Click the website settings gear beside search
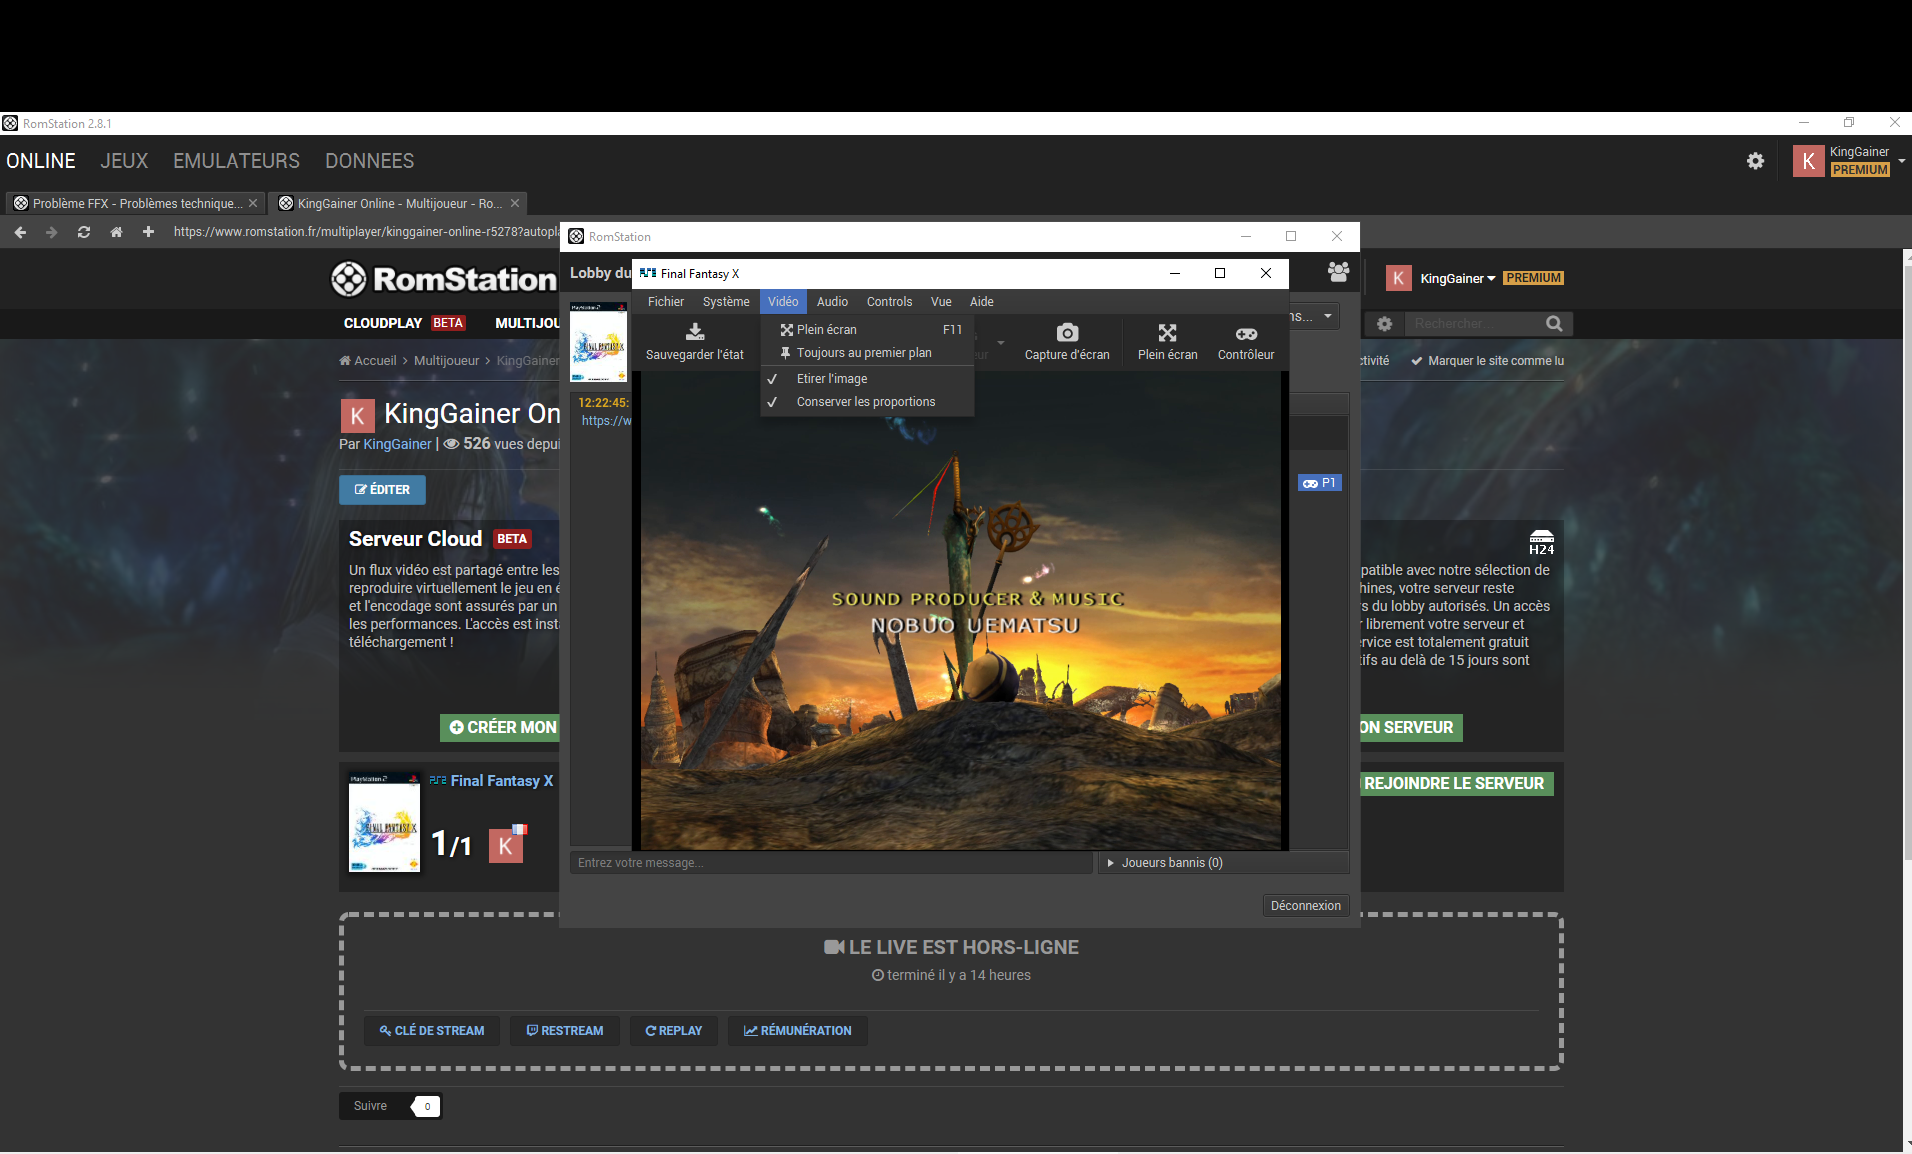Screen dimensions: 1912x1154 tap(1384, 324)
